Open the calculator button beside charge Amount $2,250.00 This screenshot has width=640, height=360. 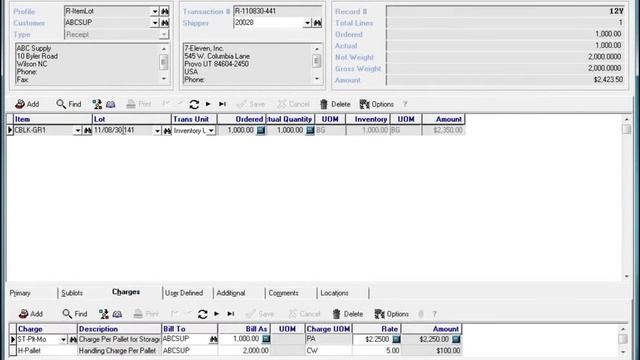[x=456, y=339]
